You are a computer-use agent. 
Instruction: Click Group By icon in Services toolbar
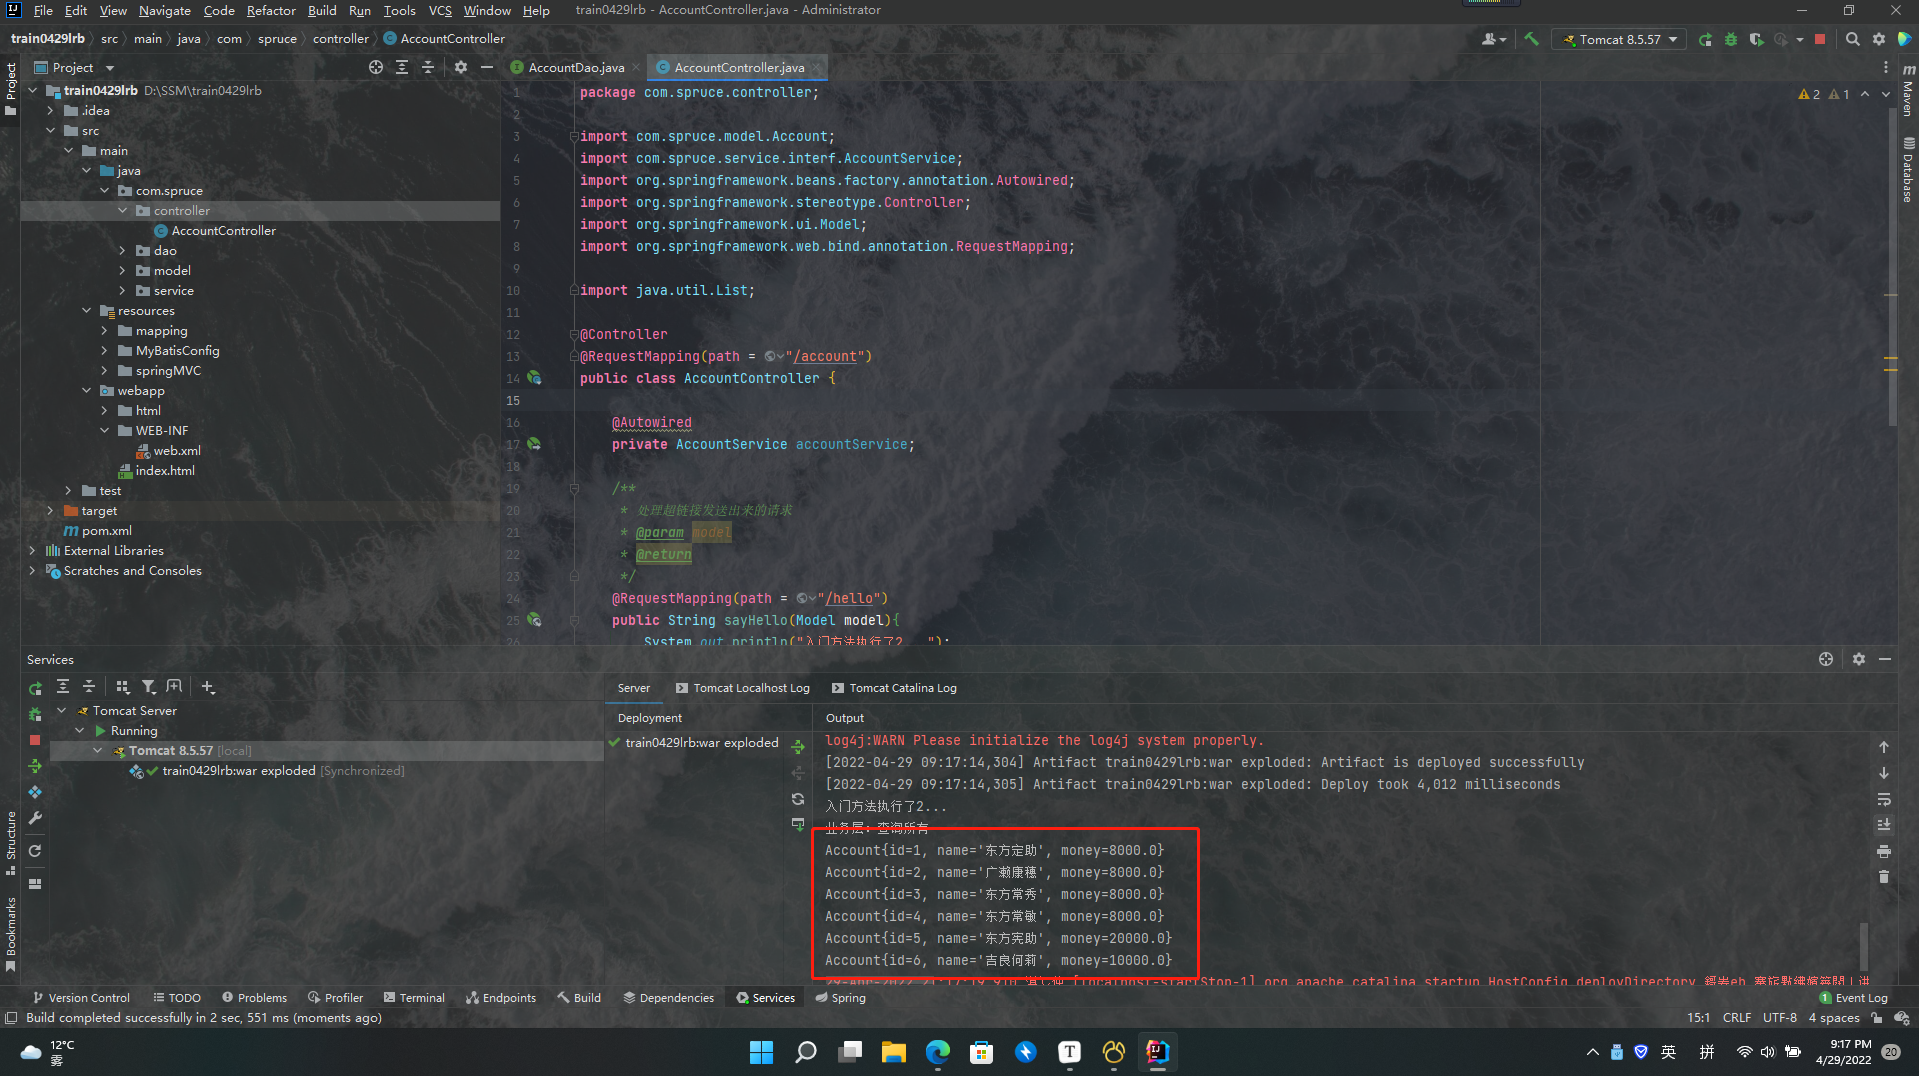[x=122, y=687]
